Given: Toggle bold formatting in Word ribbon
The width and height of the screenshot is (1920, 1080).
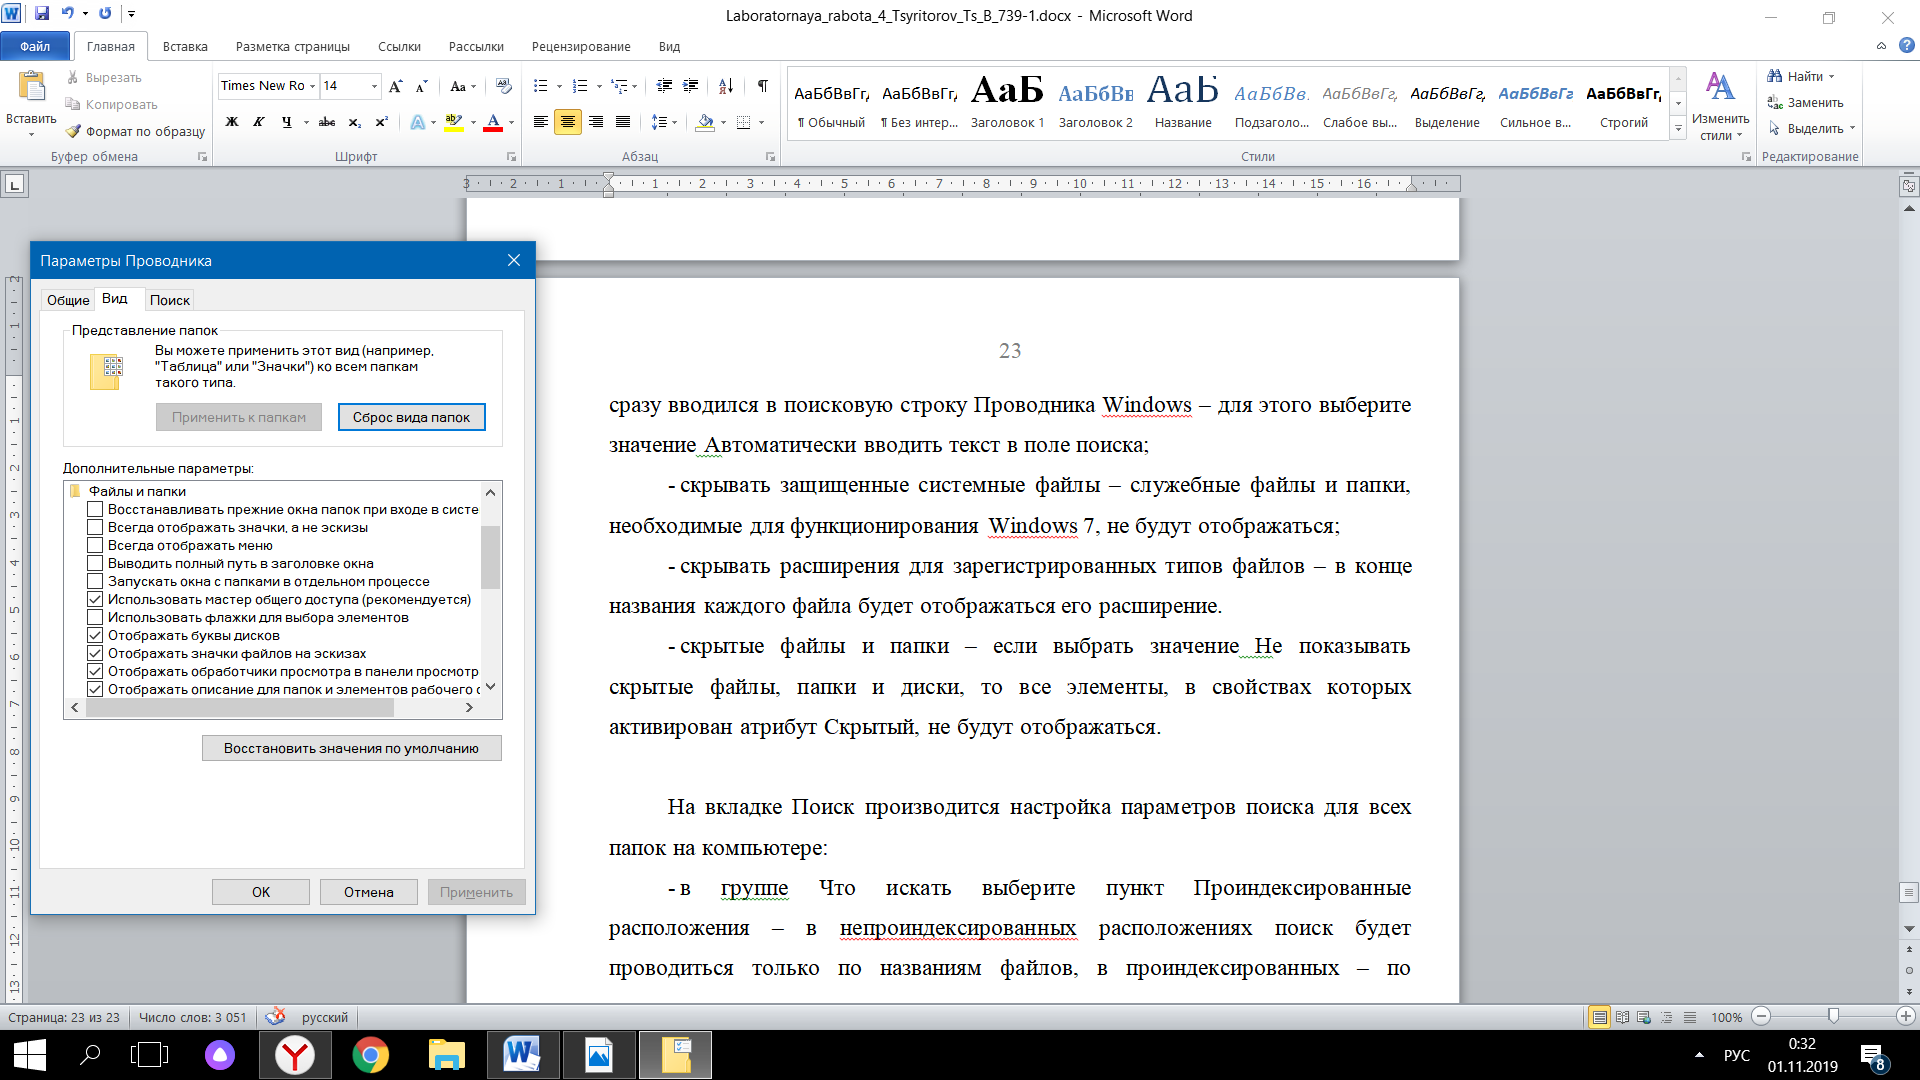Looking at the screenshot, I should click(232, 122).
